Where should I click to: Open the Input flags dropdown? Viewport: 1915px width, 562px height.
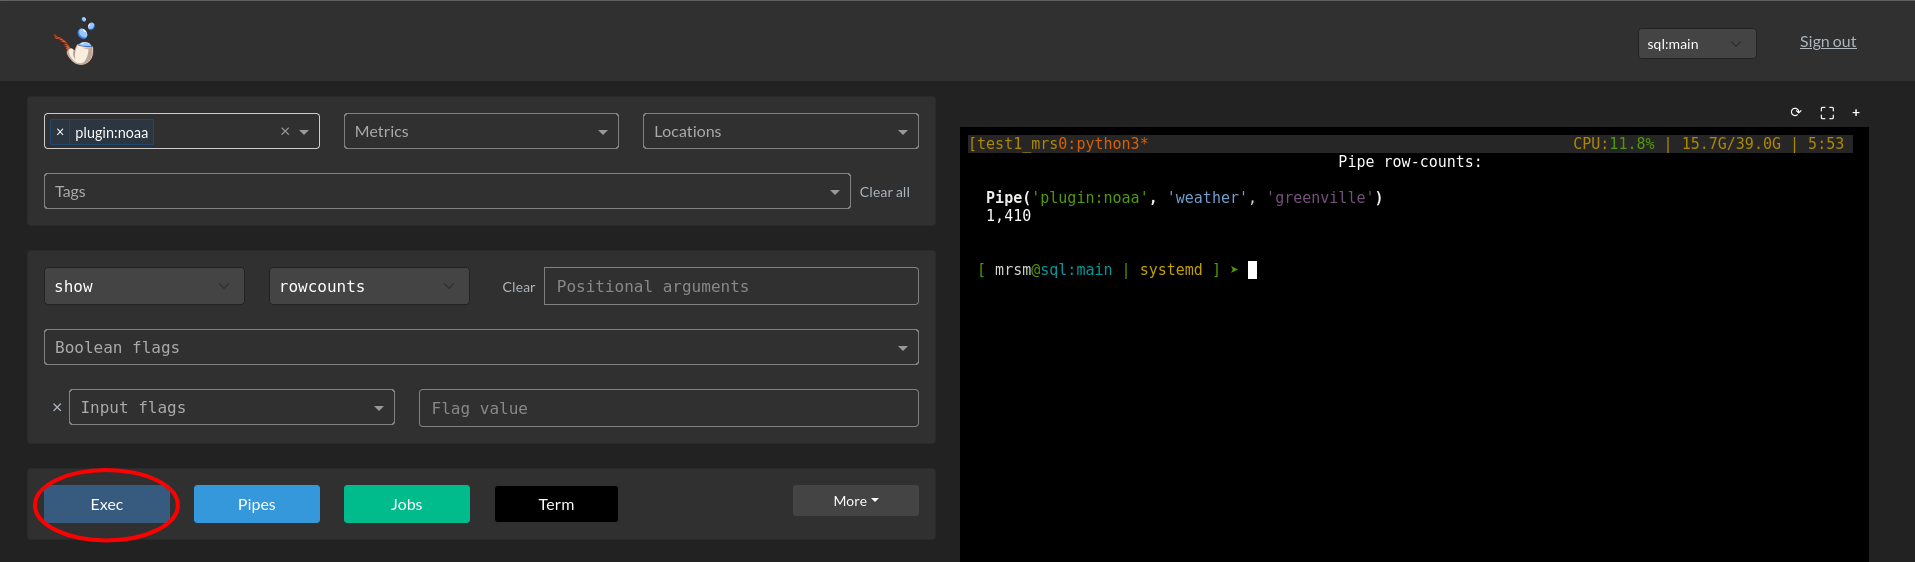pos(232,407)
